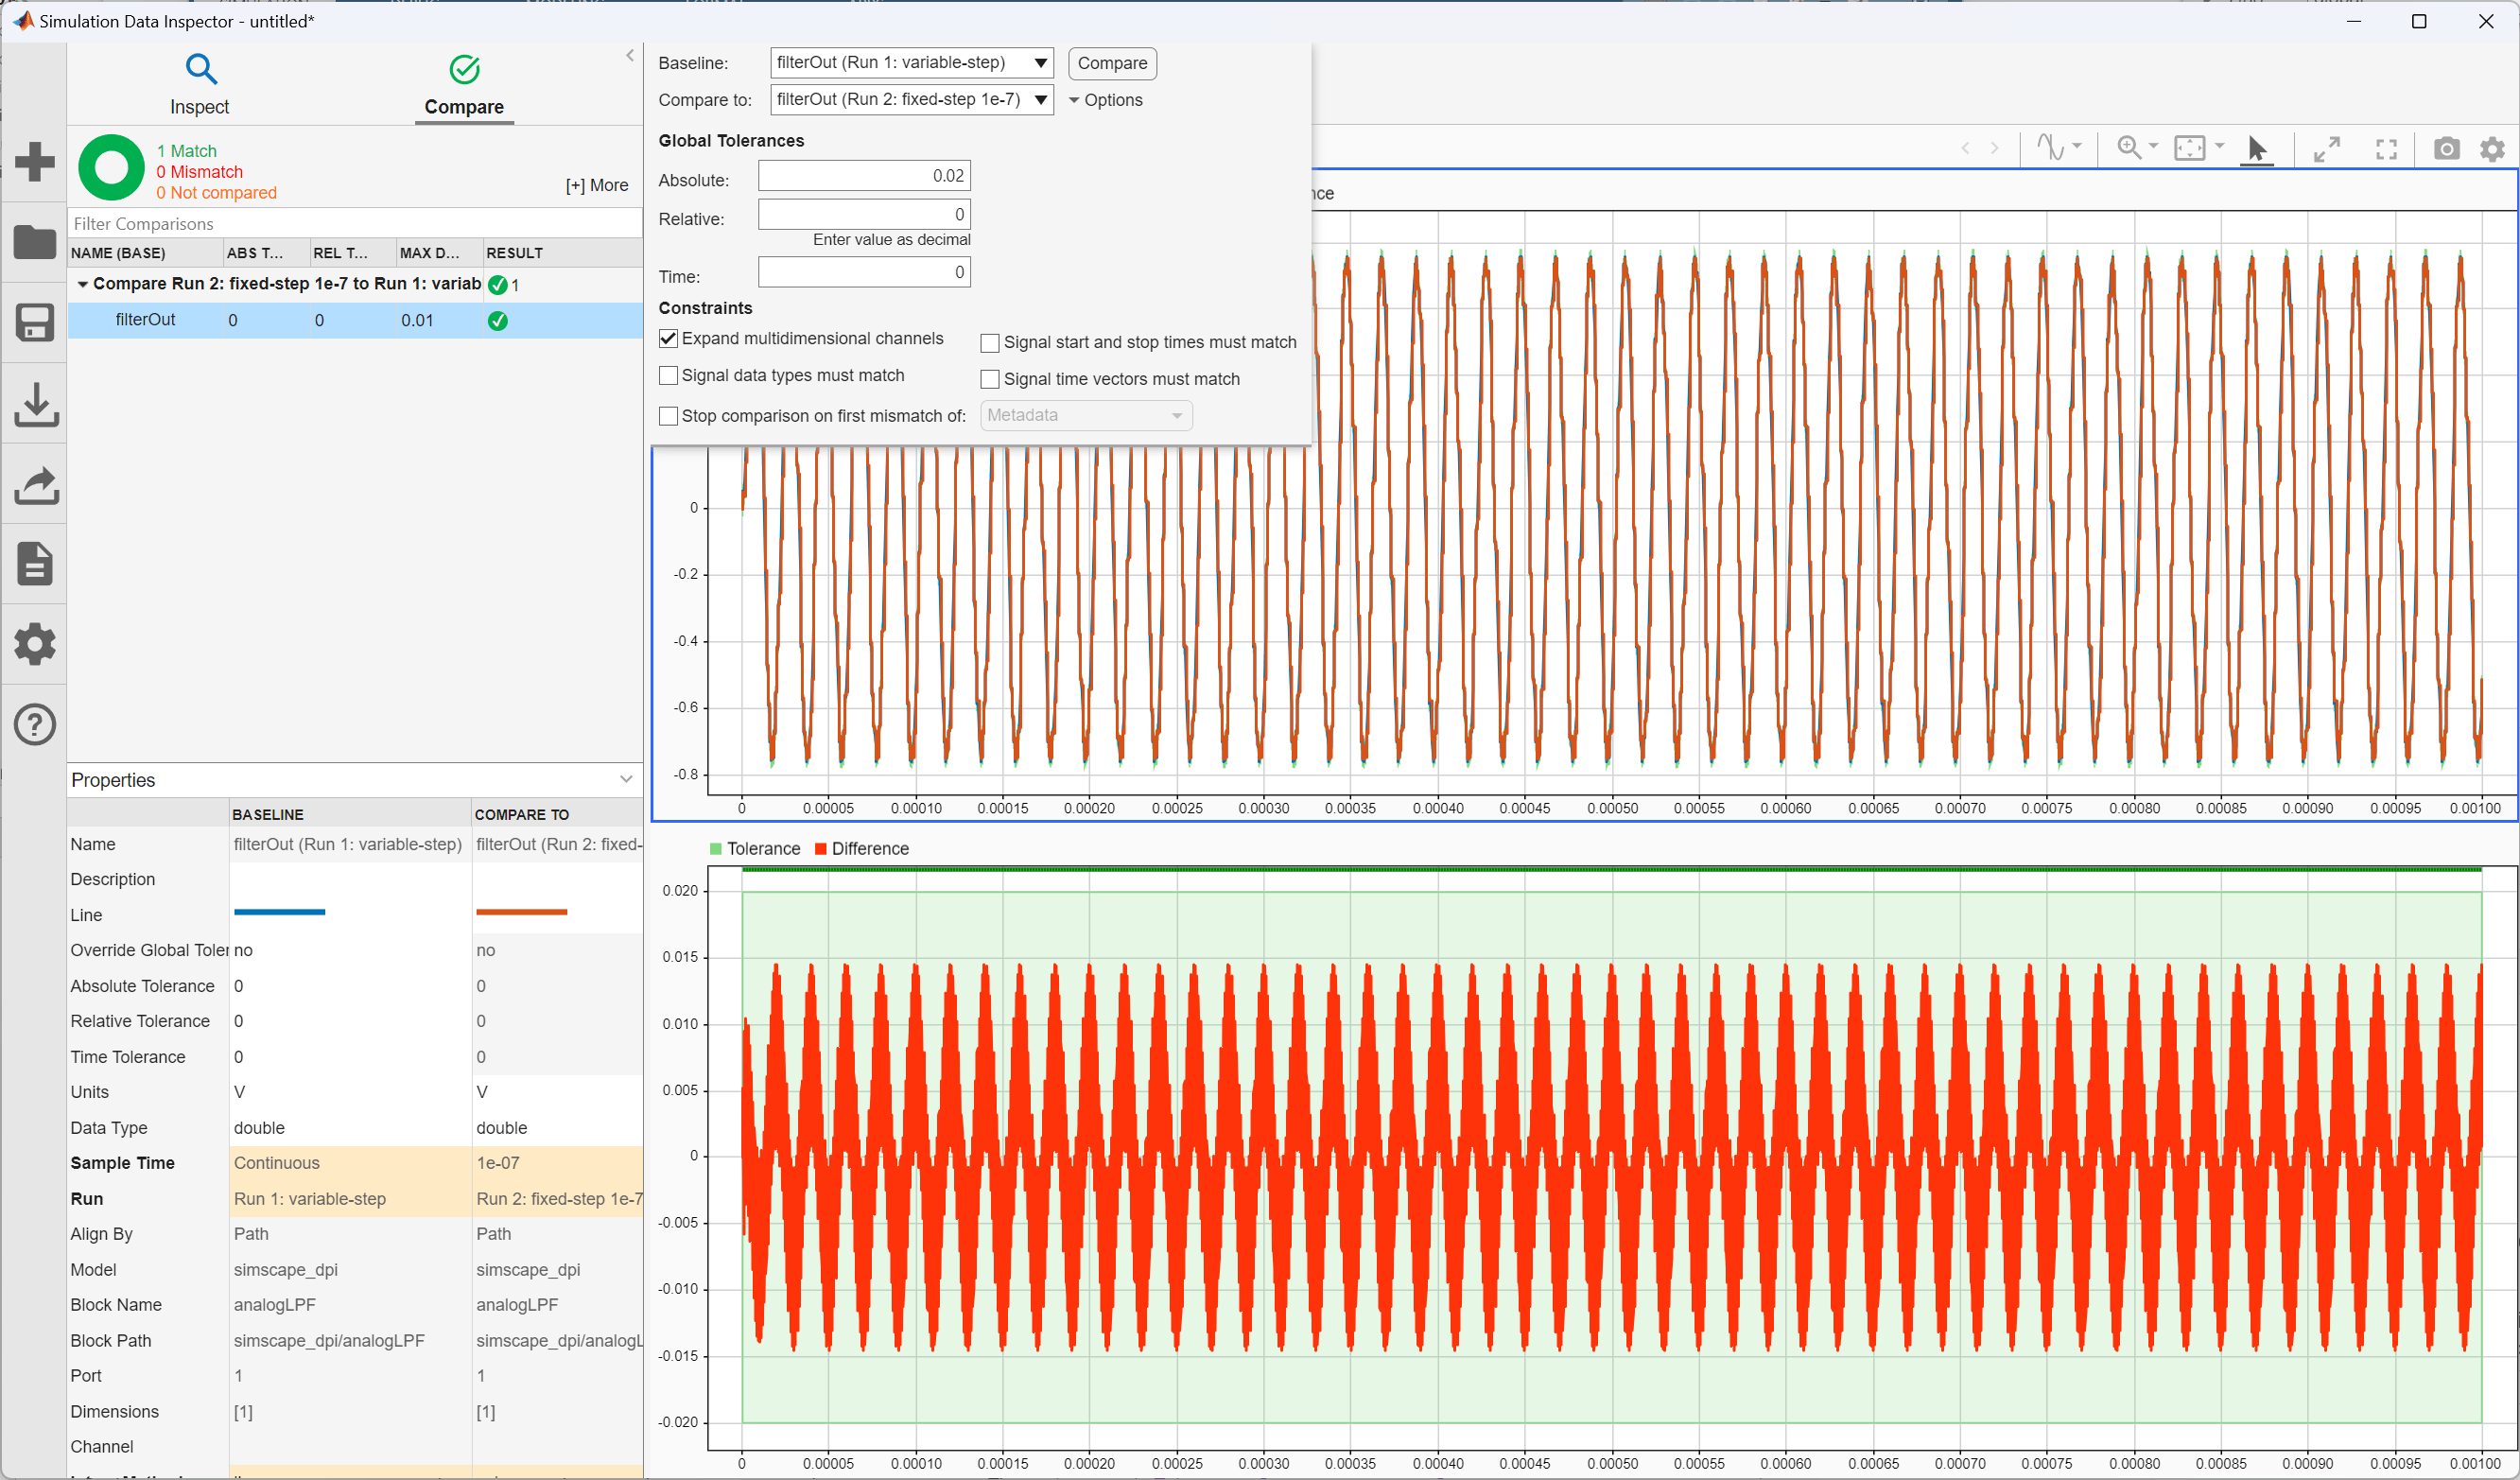Image resolution: width=2520 pixels, height=1480 pixels.
Task: Create a report via the document icon
Action: [x=35, y=563]
